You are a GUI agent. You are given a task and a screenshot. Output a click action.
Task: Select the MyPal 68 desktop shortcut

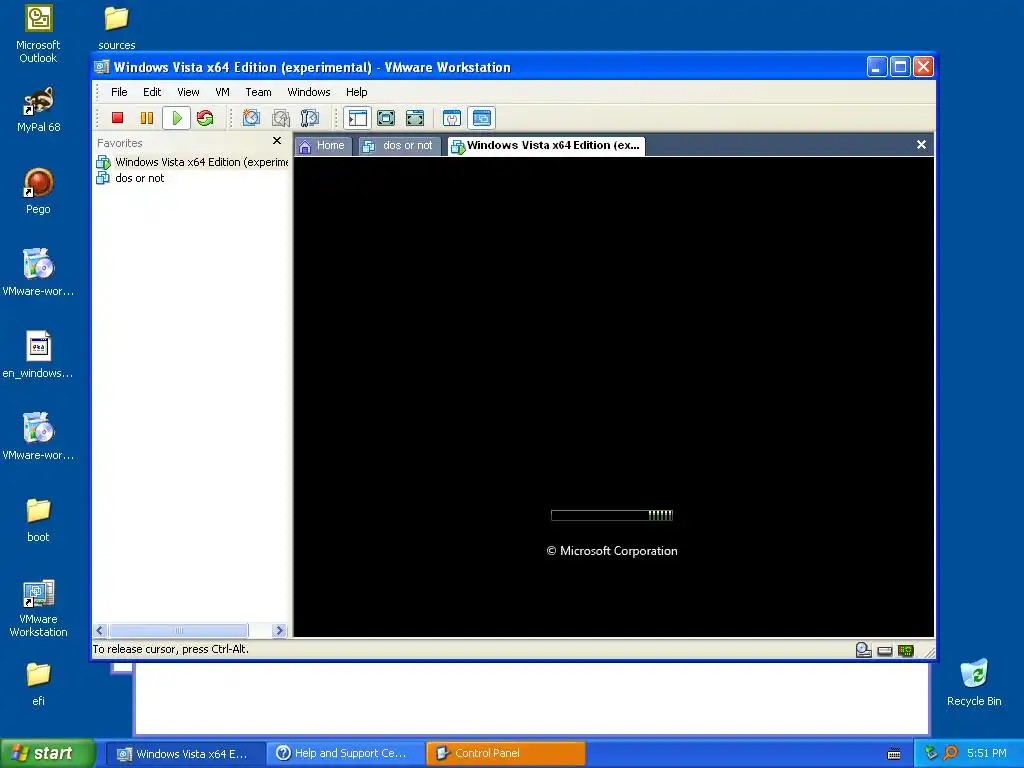click(38, 110)
